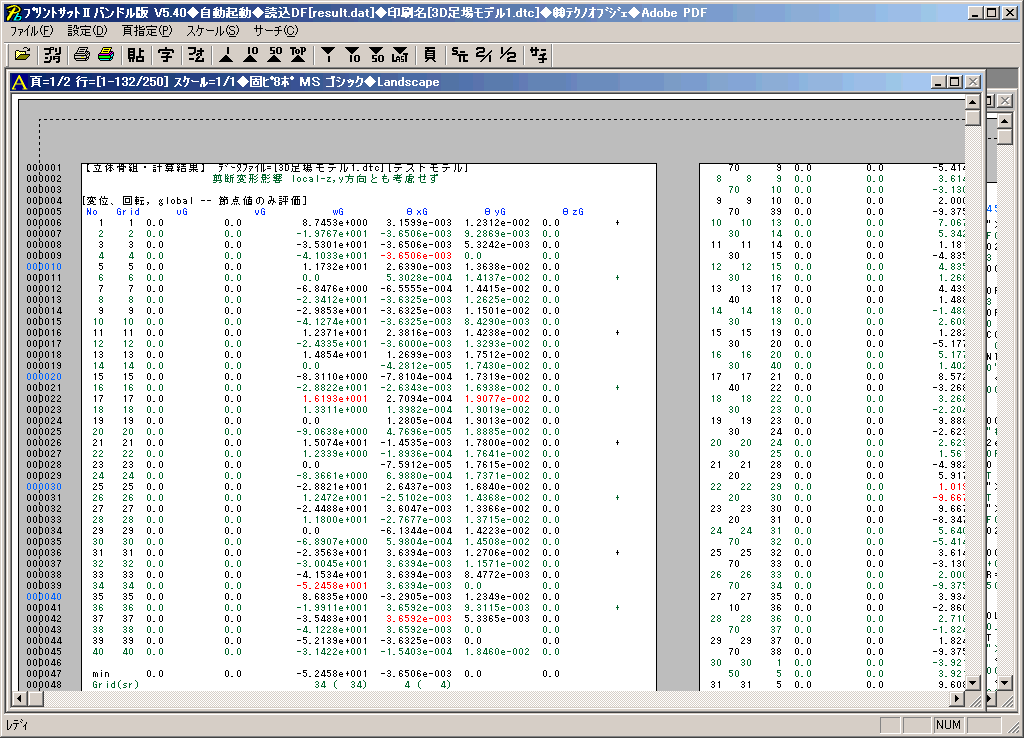The height and width of the screenshot is (738, 1024).
Task: Click the 頁 page toolbar icon
Action: [x=430, y=55]
